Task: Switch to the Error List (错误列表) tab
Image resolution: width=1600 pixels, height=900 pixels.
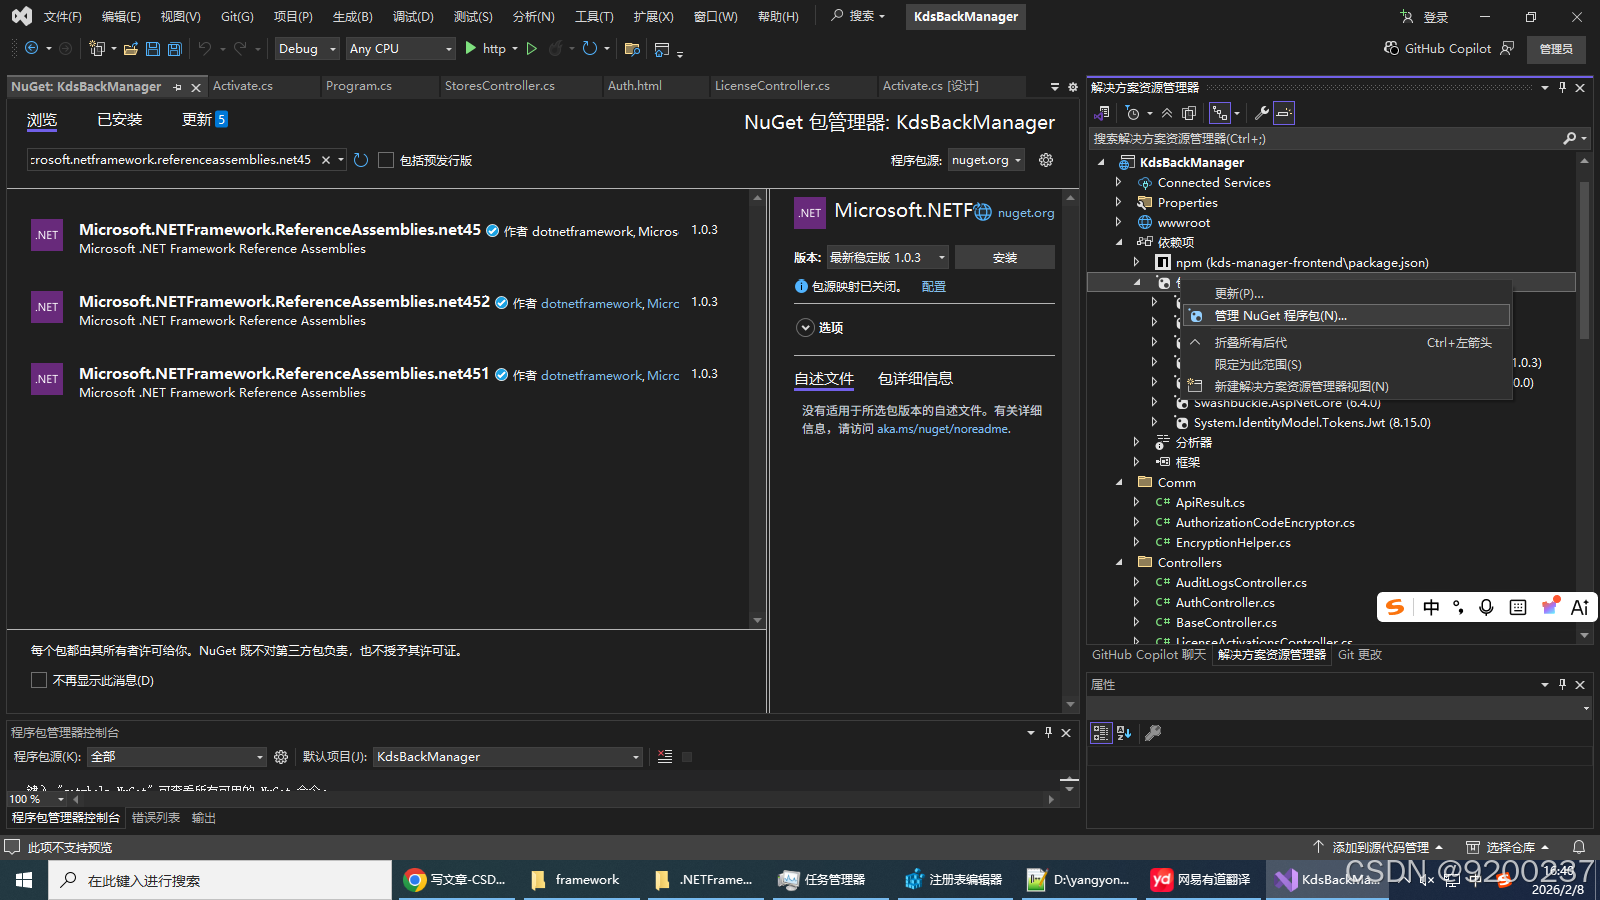Action: 156,818
